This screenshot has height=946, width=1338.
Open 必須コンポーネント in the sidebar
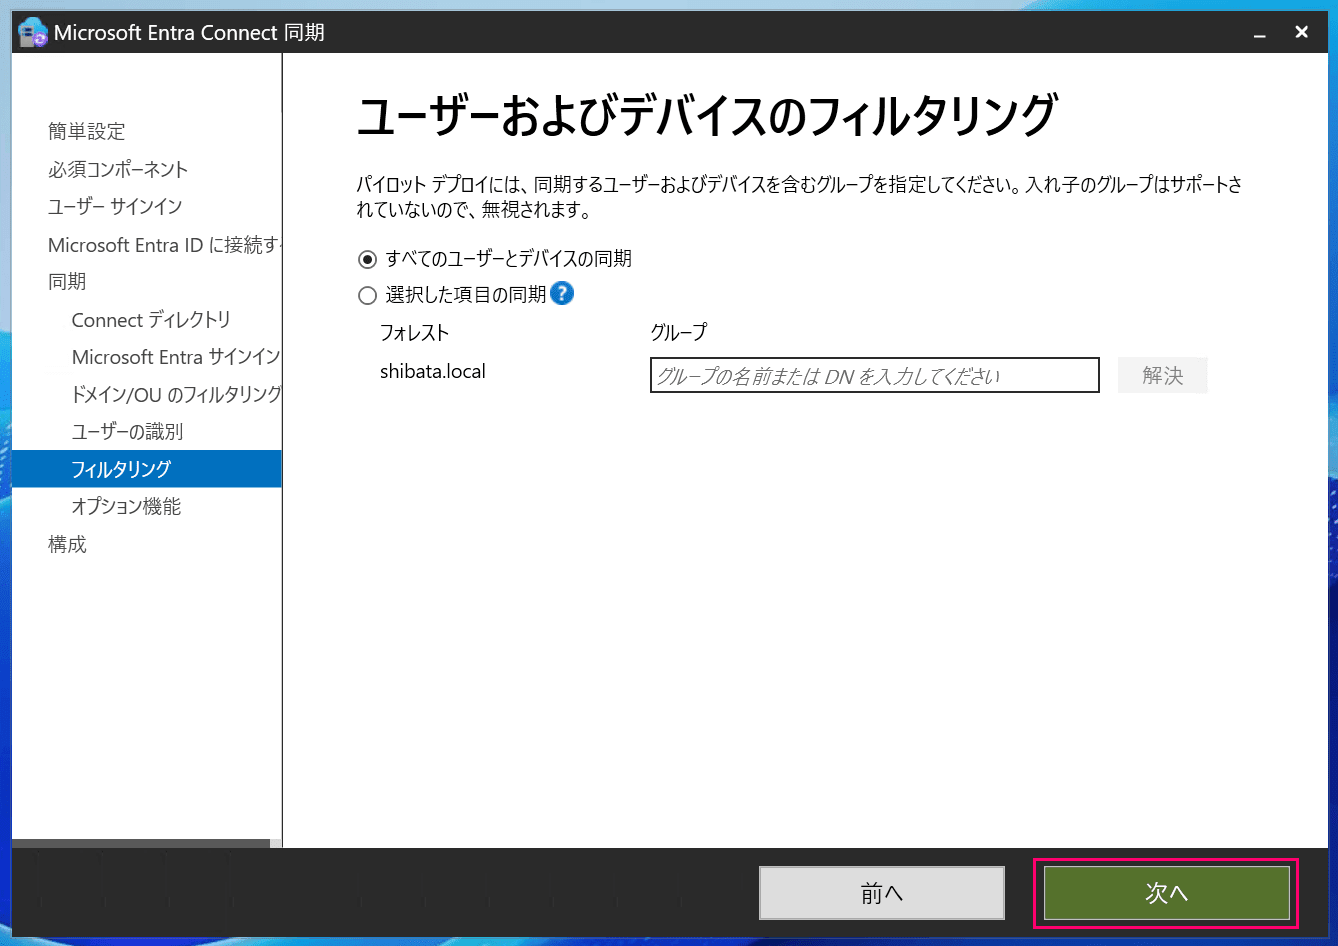click(118, 169)
